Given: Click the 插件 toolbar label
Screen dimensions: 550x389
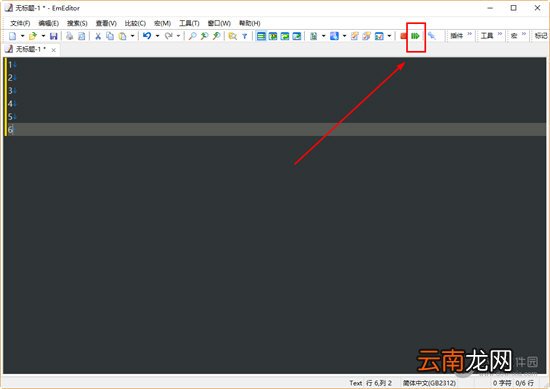Looking at the screenshot, I should tap(457, 36).
